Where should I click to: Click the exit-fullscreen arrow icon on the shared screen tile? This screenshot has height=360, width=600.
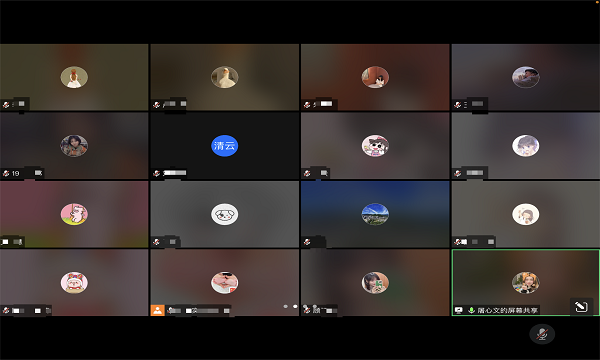coord(581,307)
